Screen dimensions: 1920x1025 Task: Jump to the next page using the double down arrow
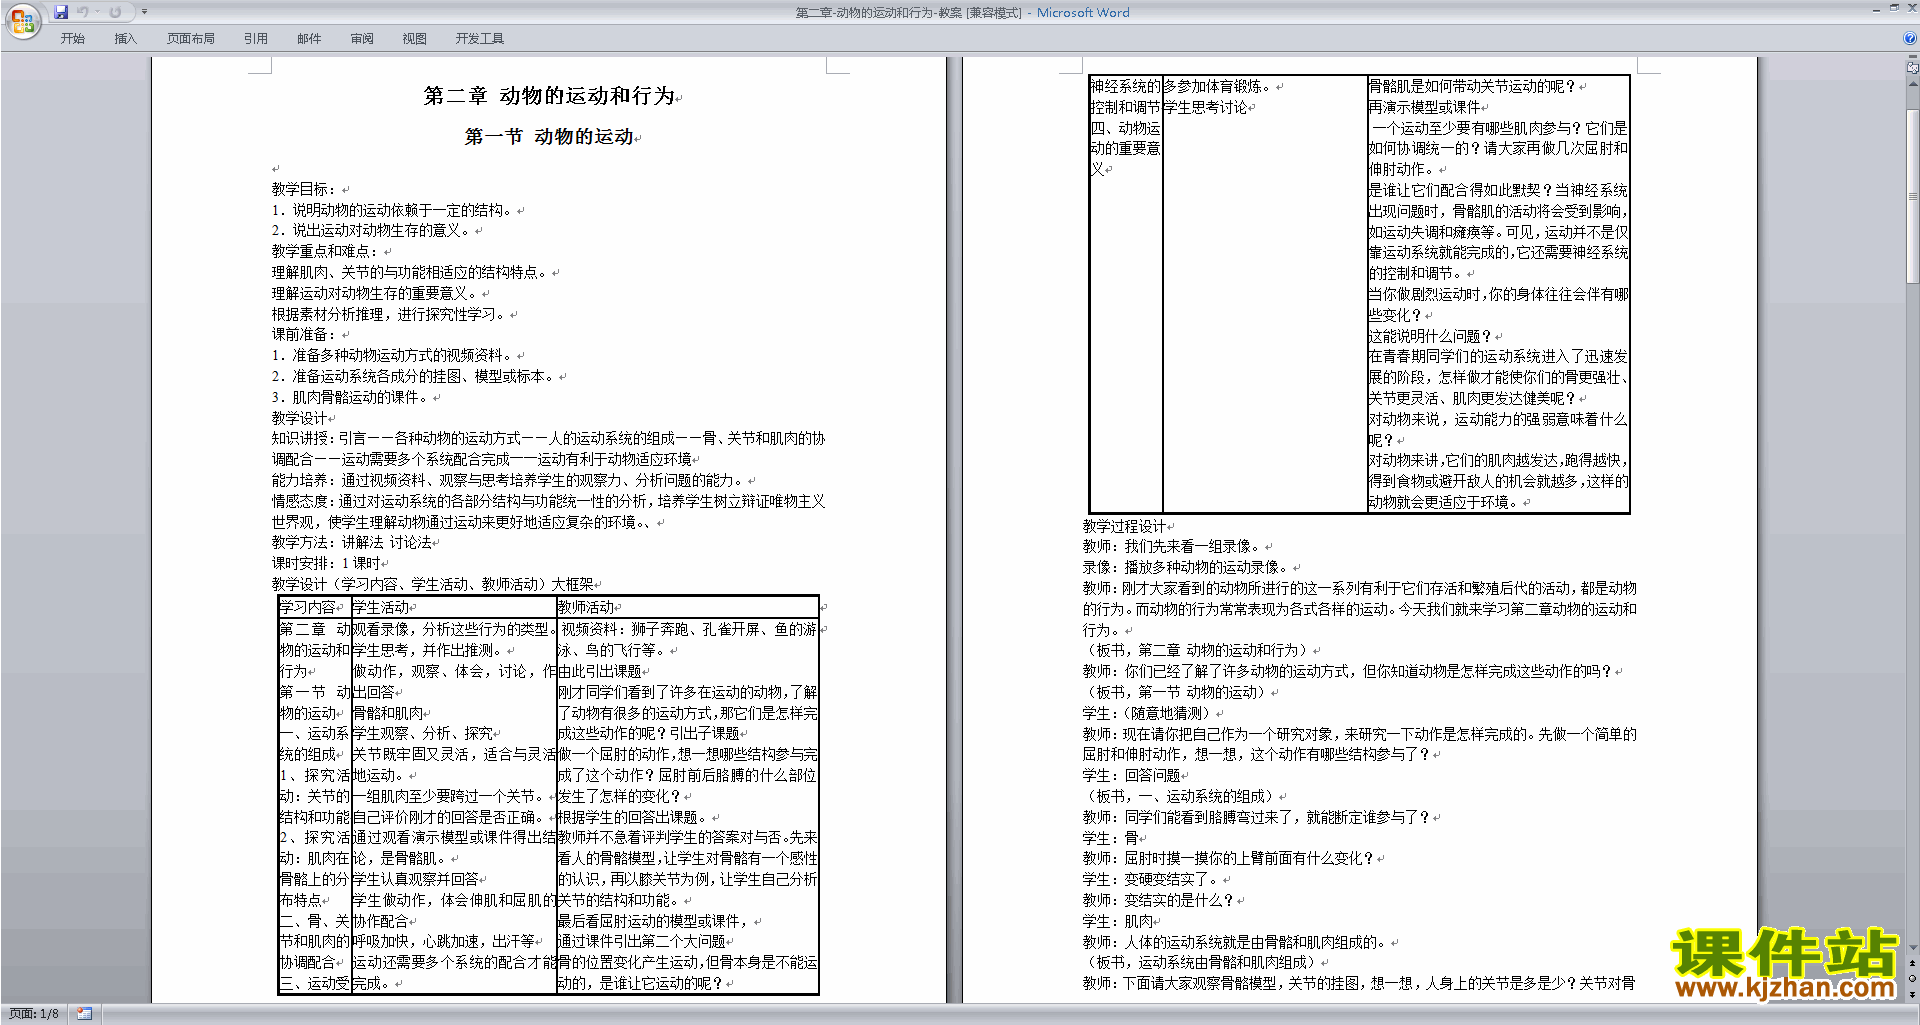[1913, 994]
